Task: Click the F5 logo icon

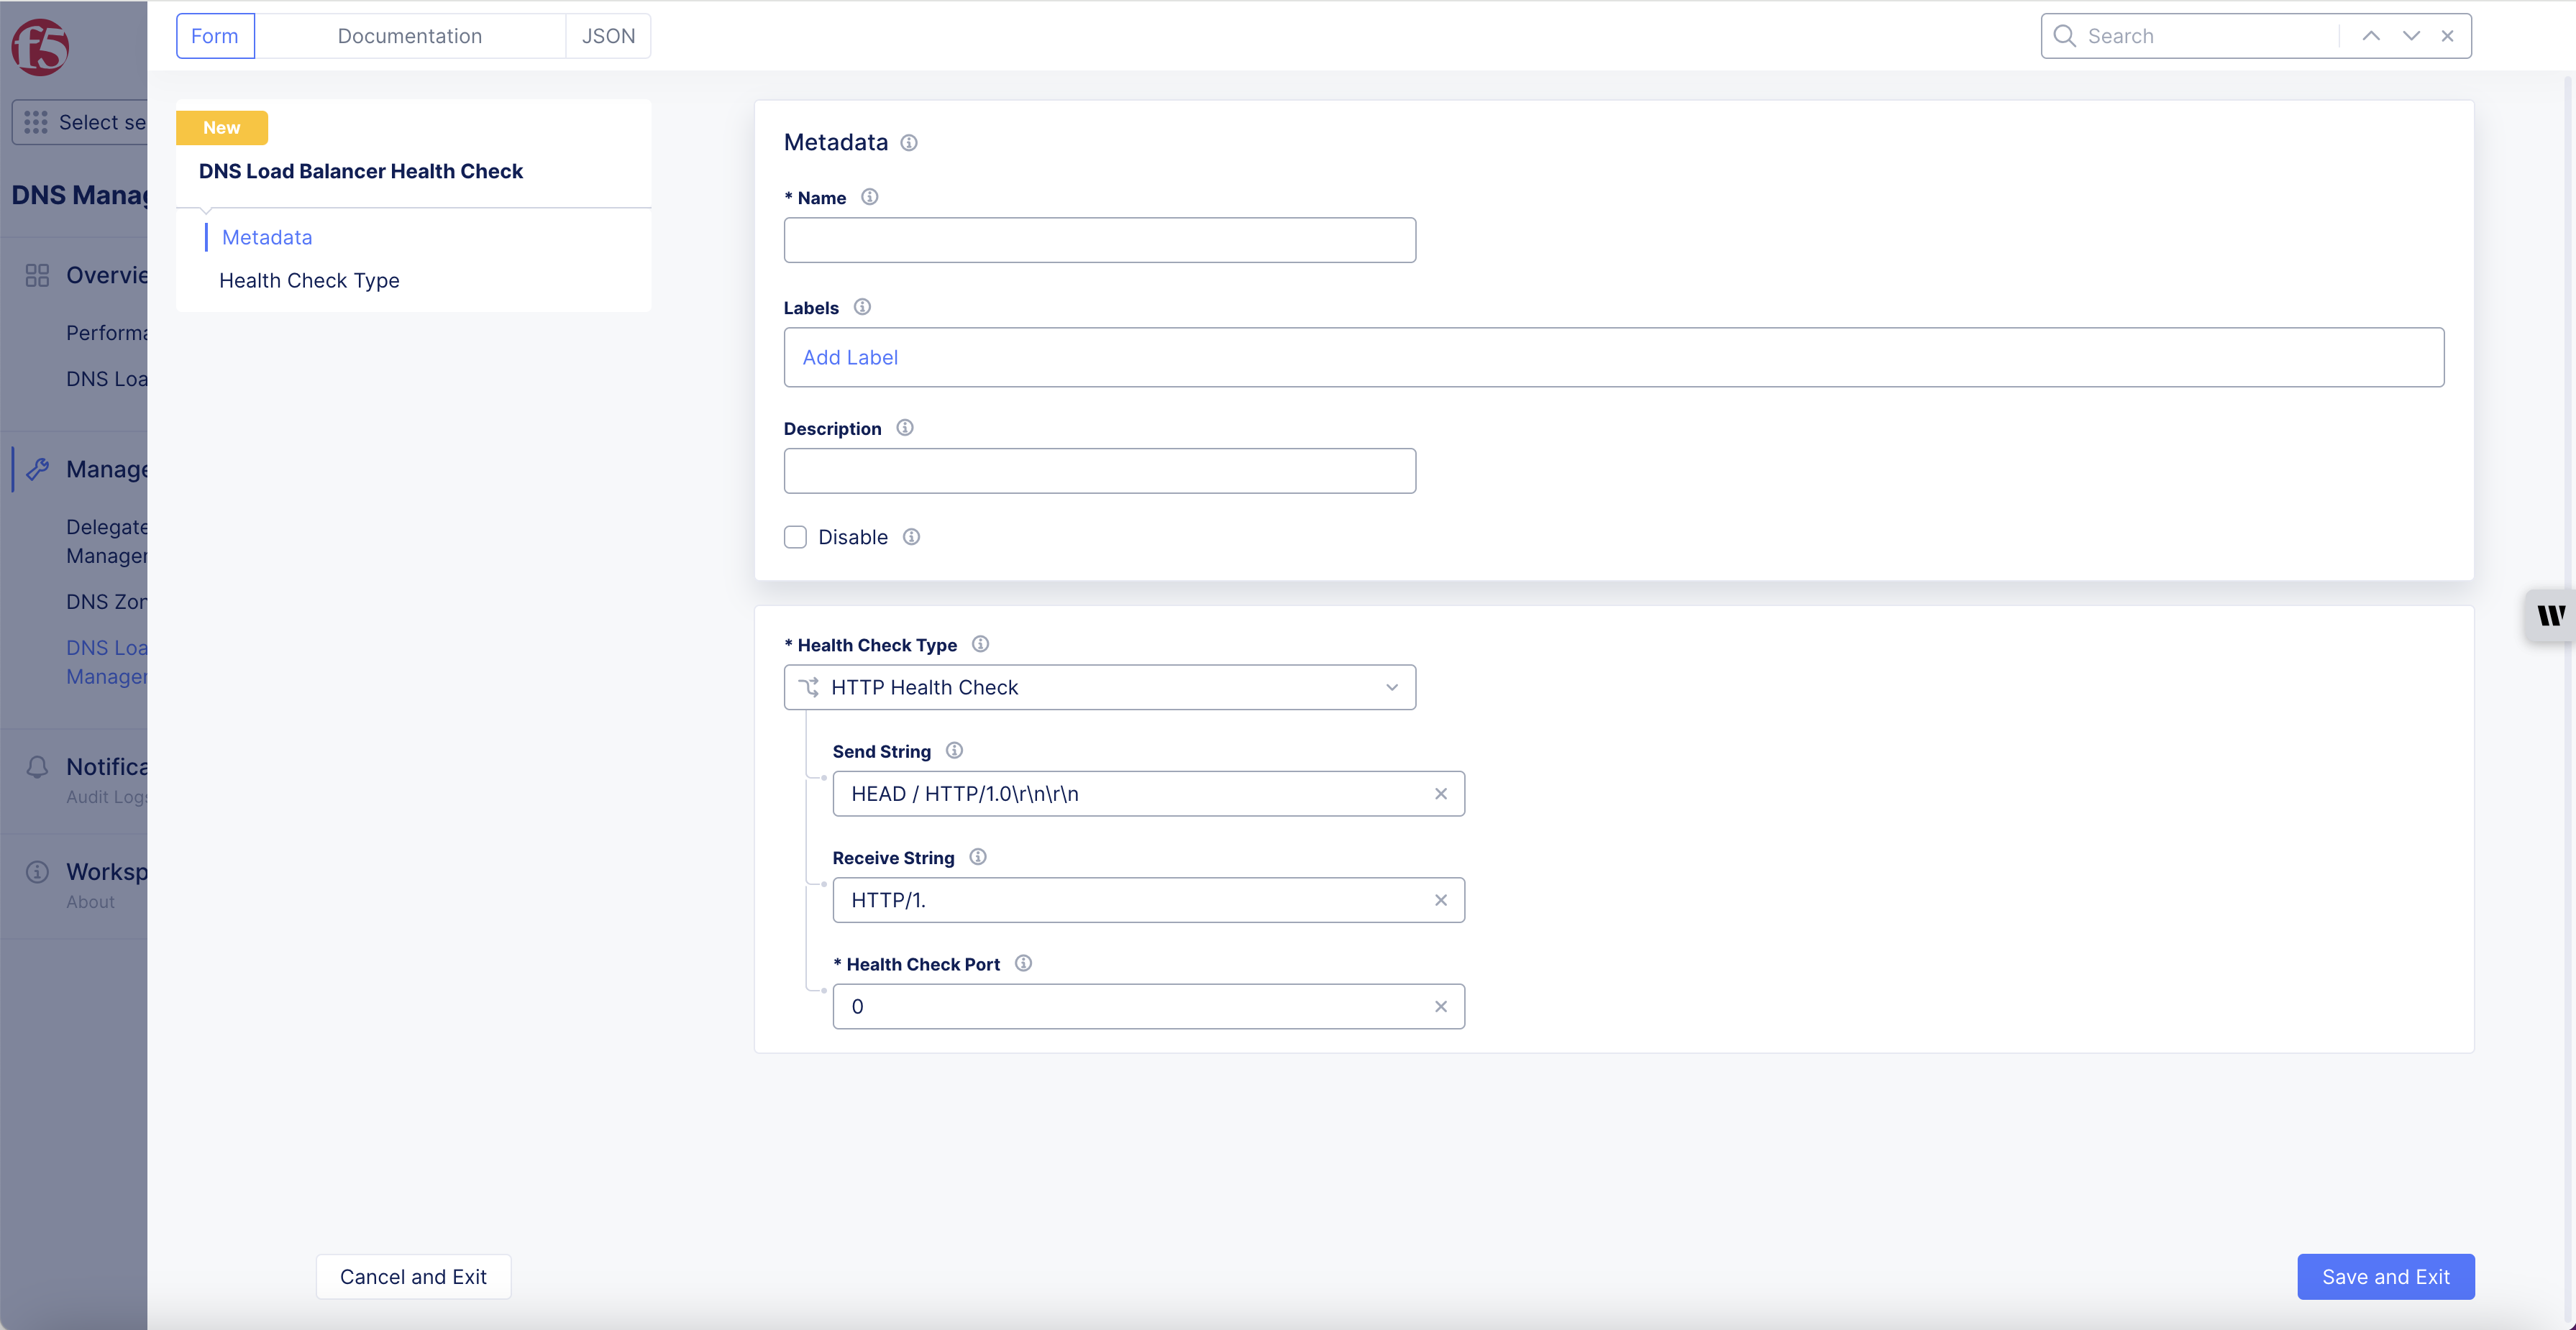Action: click(x=40, y=46)
